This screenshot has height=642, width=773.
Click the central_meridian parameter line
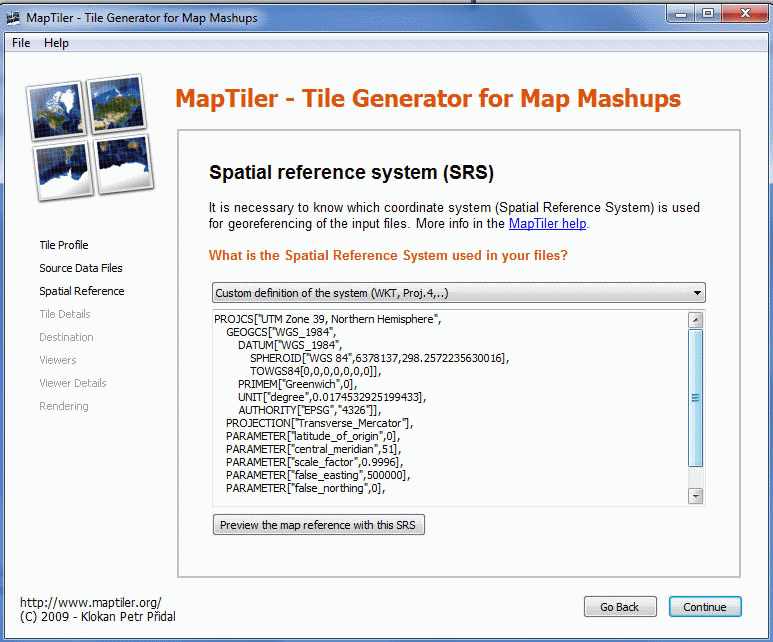pyautogui.click(x=314, y=449)
